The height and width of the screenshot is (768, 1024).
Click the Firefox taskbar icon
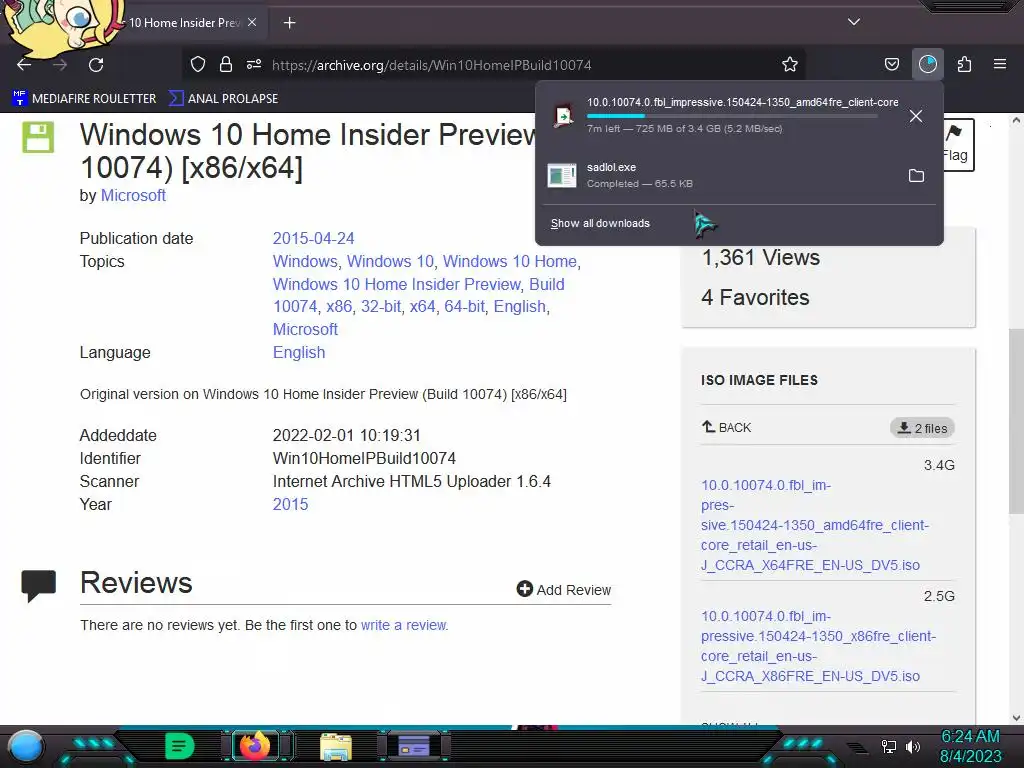point(255,746)
